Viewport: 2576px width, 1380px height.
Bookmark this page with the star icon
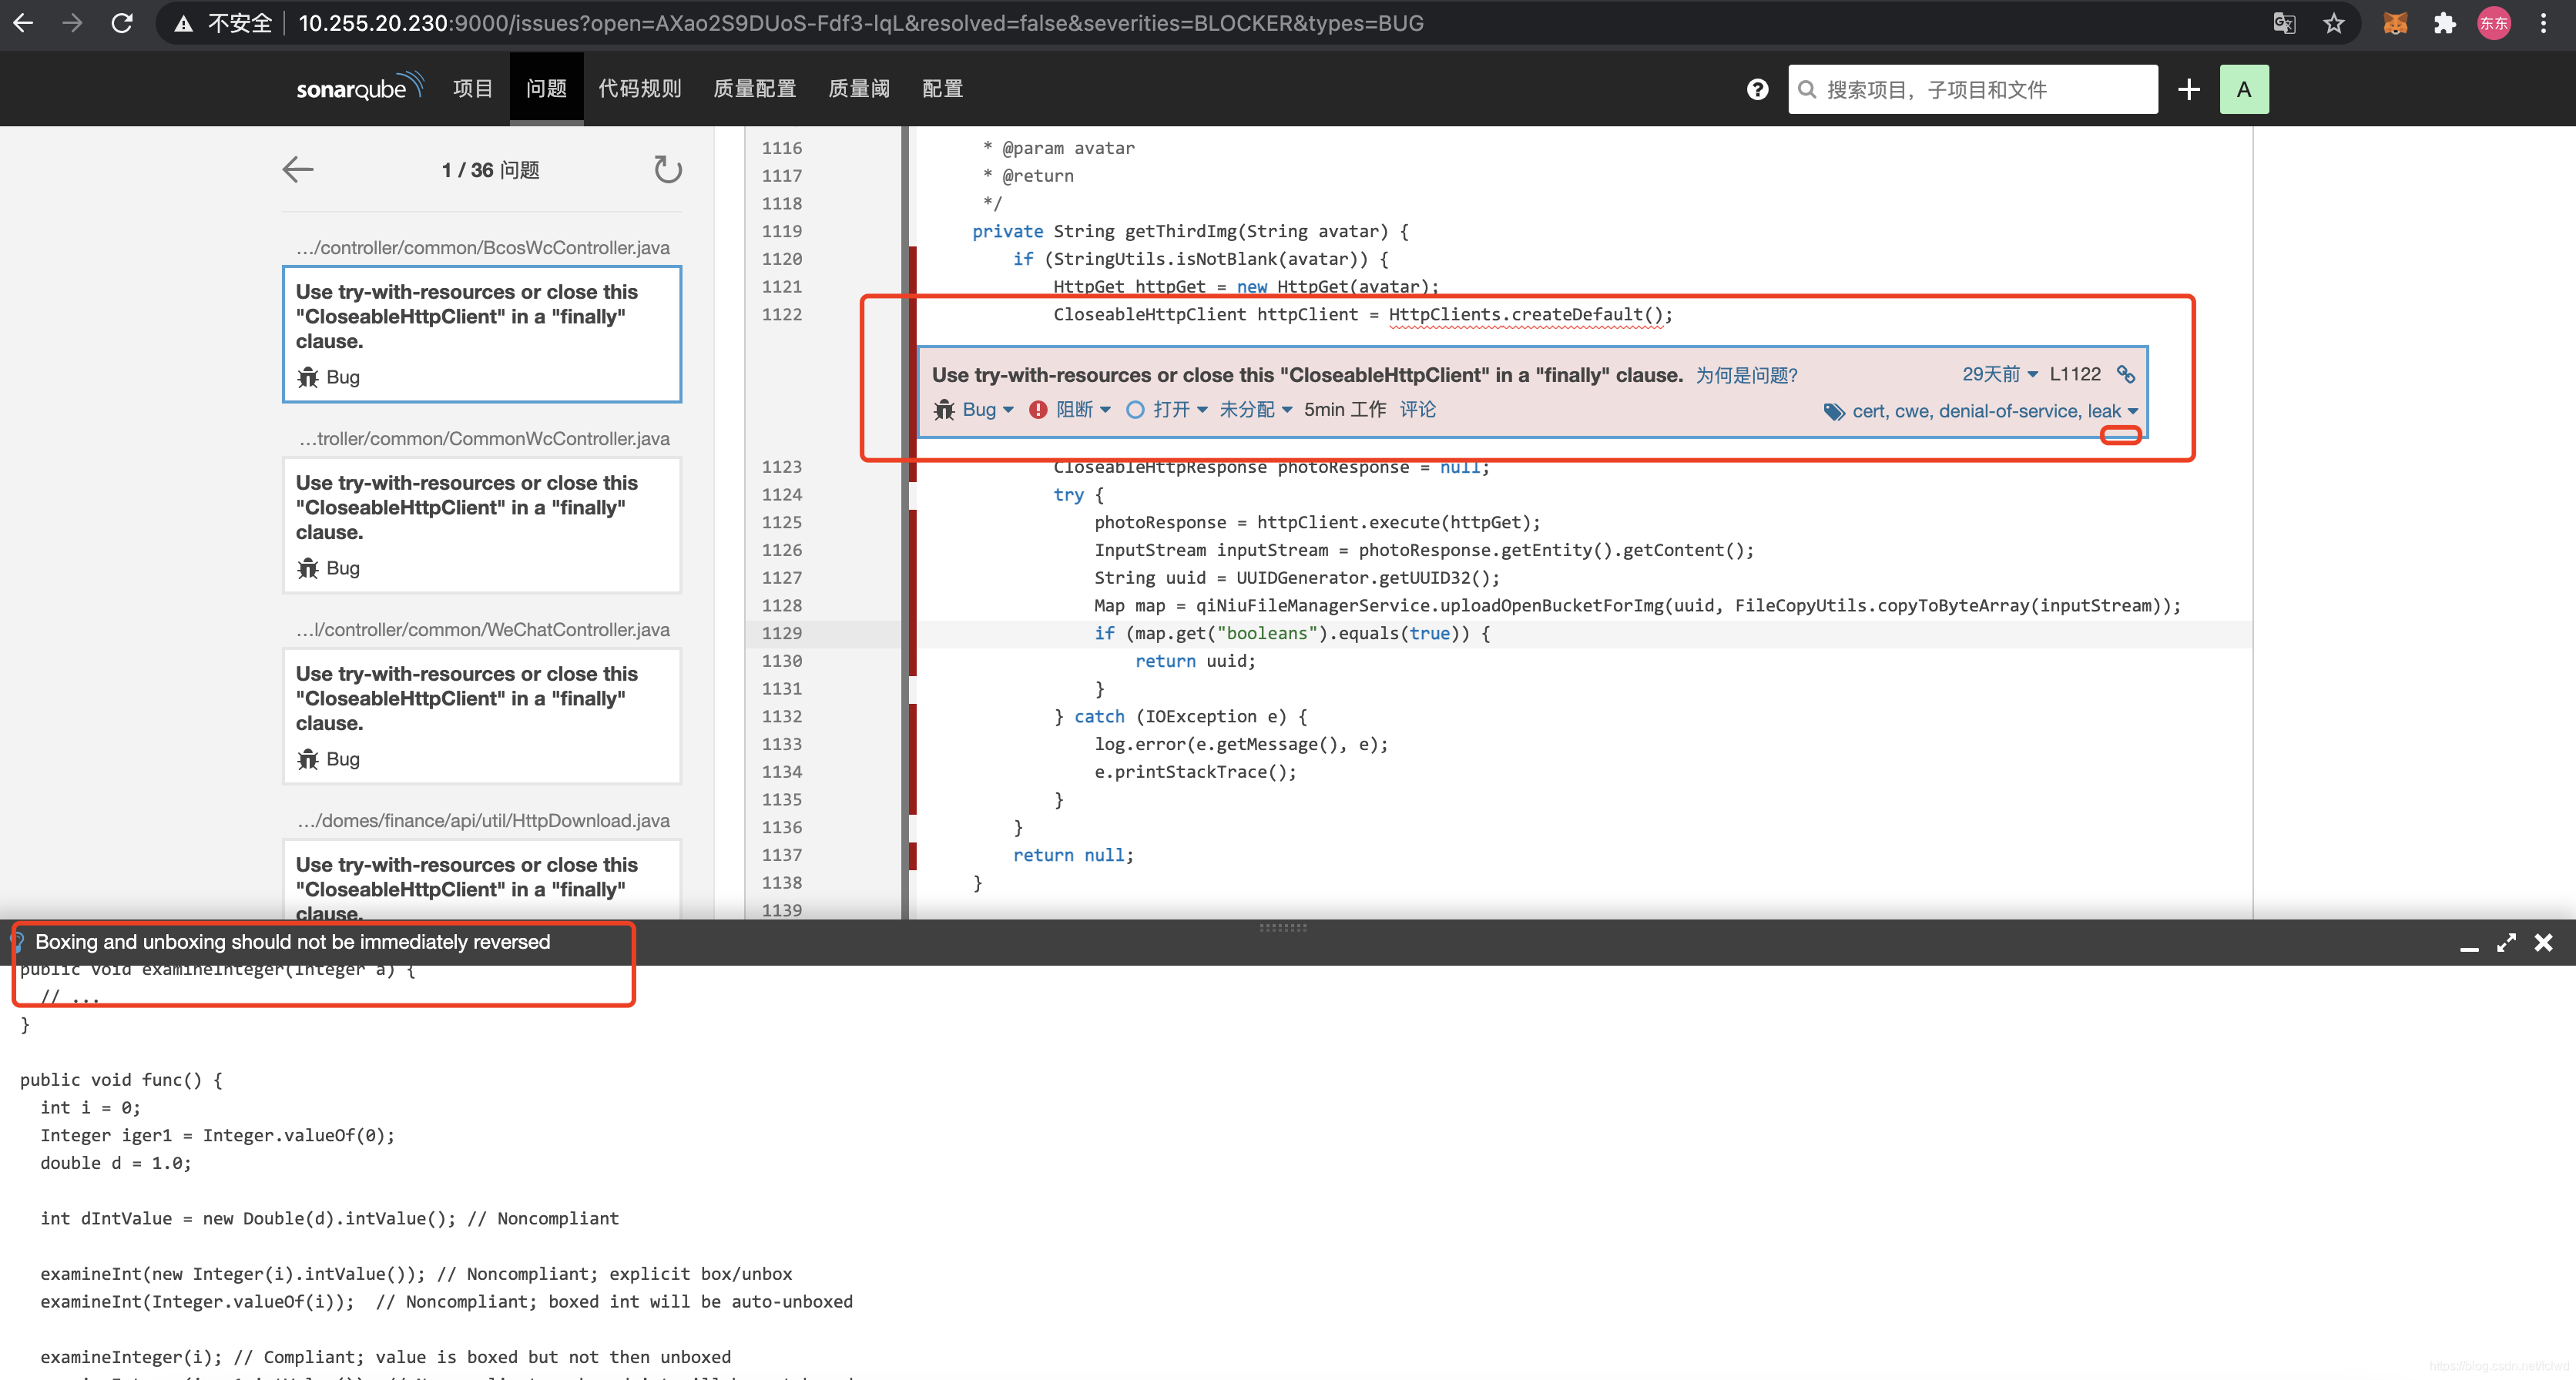click(x=2334, y=23)
